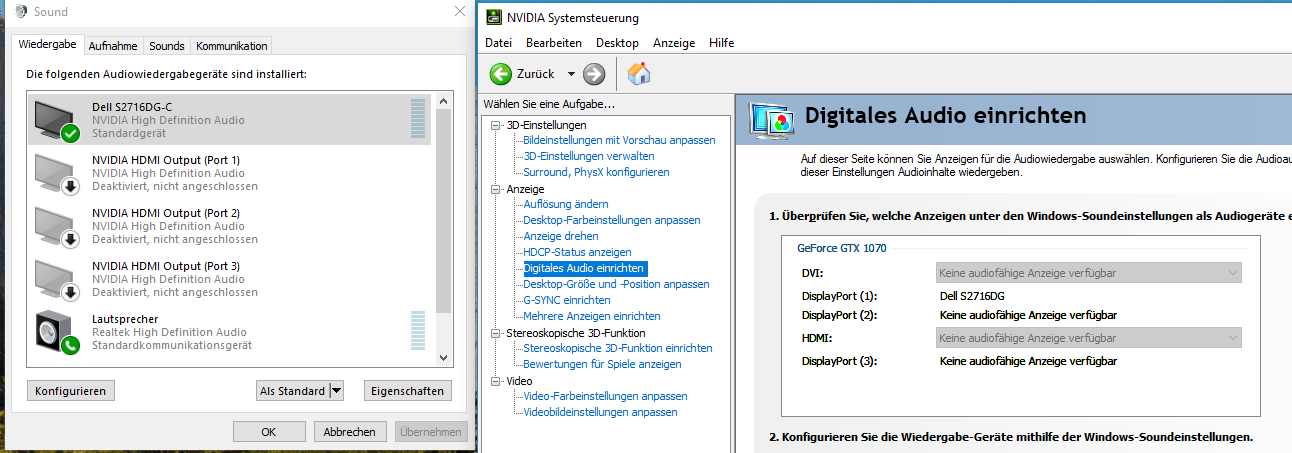1292x453 pixels.
Task: Go to the NVIDIA home page icon
Action: (x=638, y=73)
